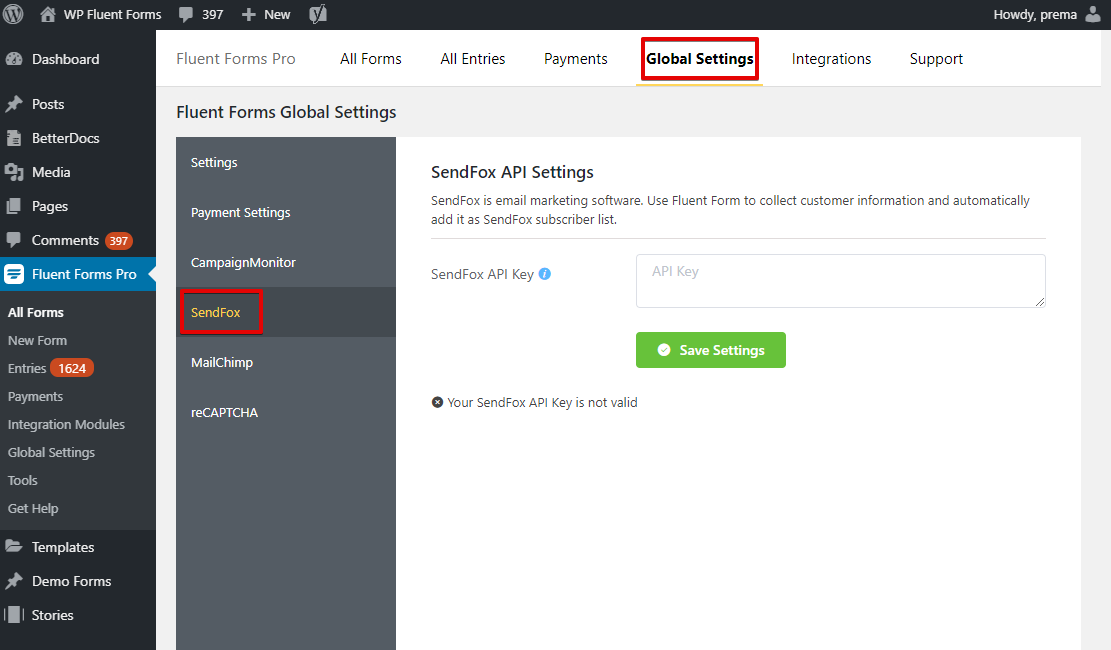Image resolution: width=1111 pixels, height=650 pixels.
Task: Switch to the All Entries tab
Action: 473,59
